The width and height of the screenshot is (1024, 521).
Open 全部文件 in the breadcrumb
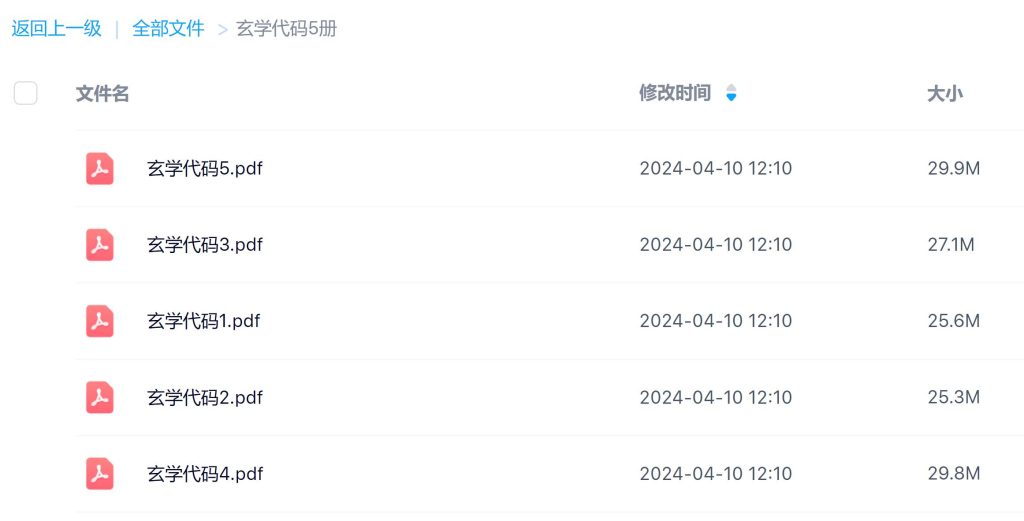tap(168, 28)
